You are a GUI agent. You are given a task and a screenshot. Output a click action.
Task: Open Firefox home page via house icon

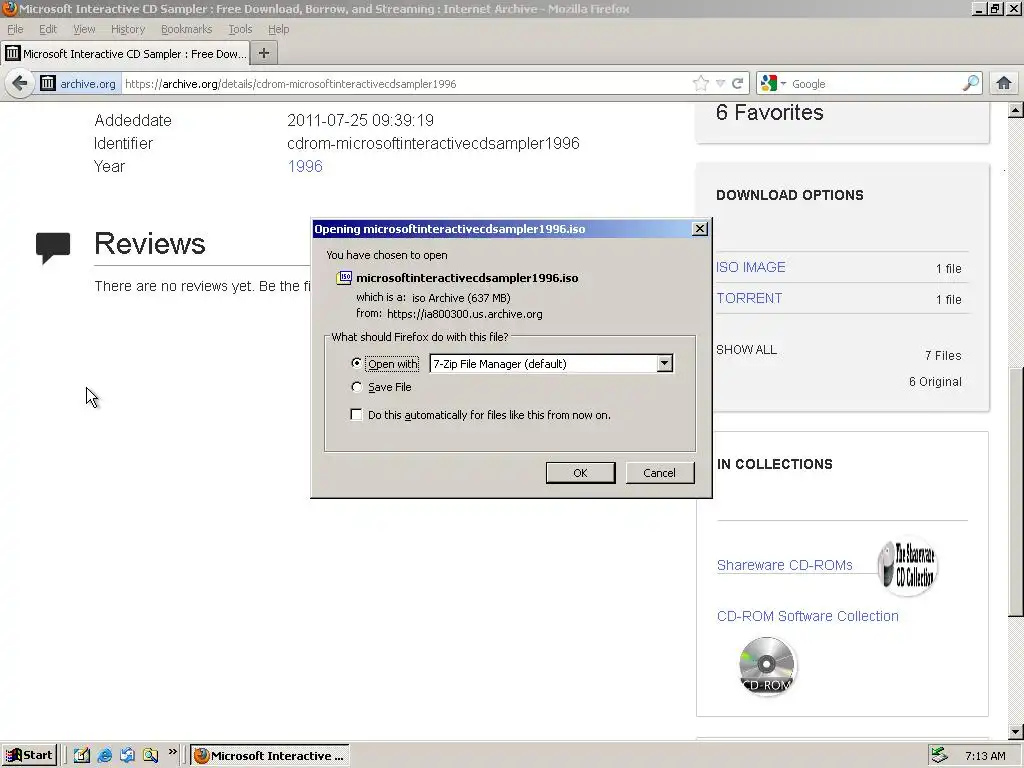coord(1004,84)
